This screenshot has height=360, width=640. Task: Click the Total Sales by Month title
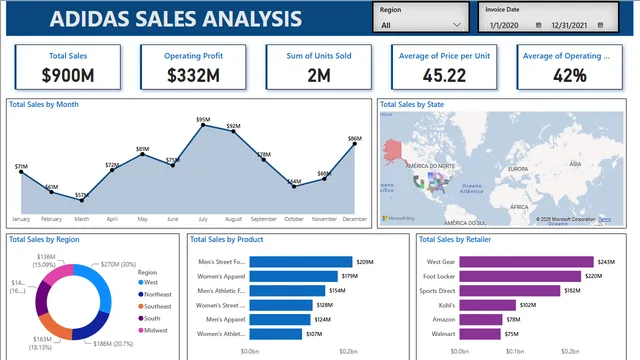tap(44, 104)
